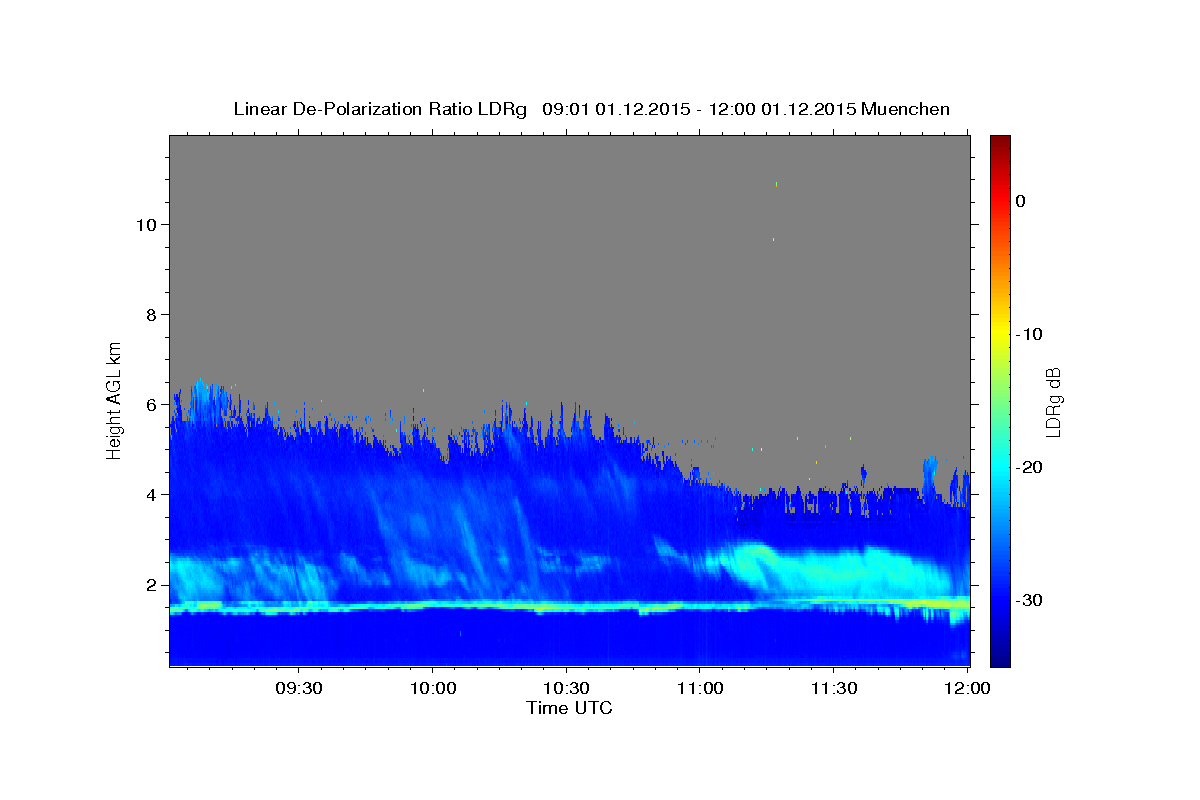The width and height of the screenshot is (1200, 800).
Task: Click the plot title 'Linear De-Polarization Ratio LDRg'
Action: [x=379, y=109]
